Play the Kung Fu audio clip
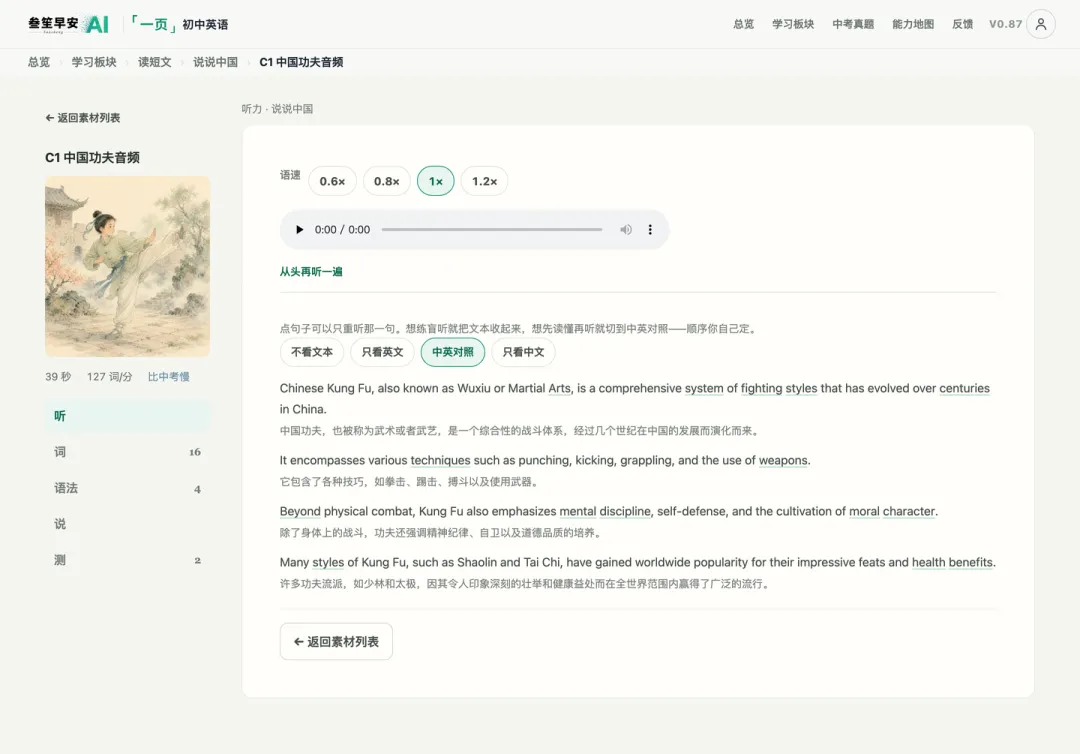Viewport: 1080px width, 754px height. pyautogui.click(x=299, y=229)
